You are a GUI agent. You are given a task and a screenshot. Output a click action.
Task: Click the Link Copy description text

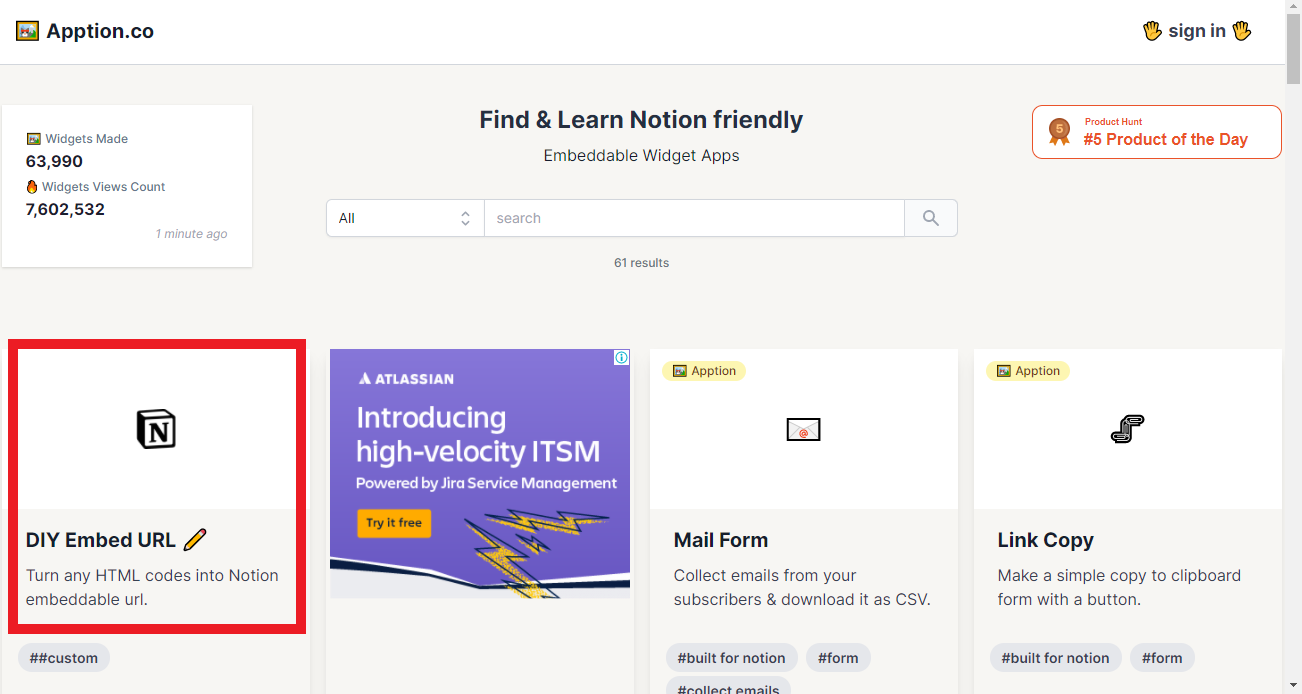(1119, 588)
